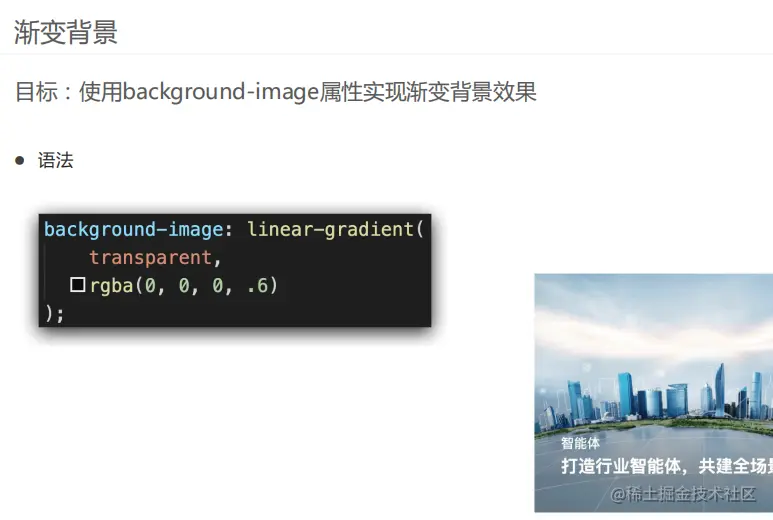Viewport: 773px width, 520px height.
Task: Click the black color swatch before rgba
Action: click(x=77, y=284)
